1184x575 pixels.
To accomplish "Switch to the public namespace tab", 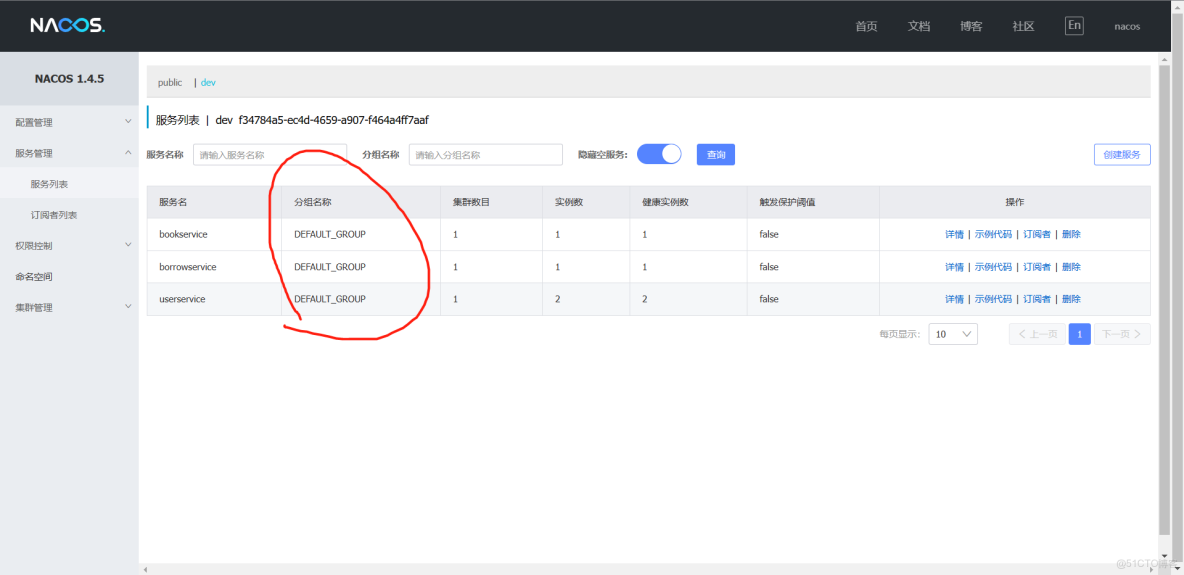I will coord(170,82).
